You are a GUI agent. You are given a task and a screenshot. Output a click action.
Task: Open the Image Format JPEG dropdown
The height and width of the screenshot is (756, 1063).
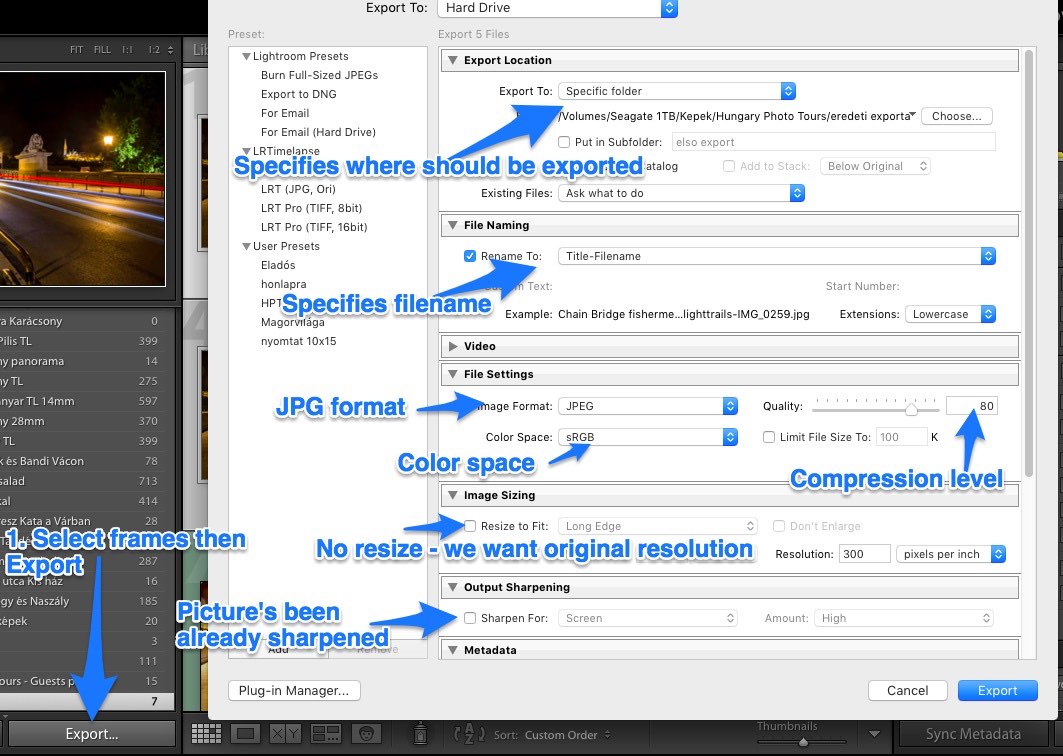pos(648,406)
